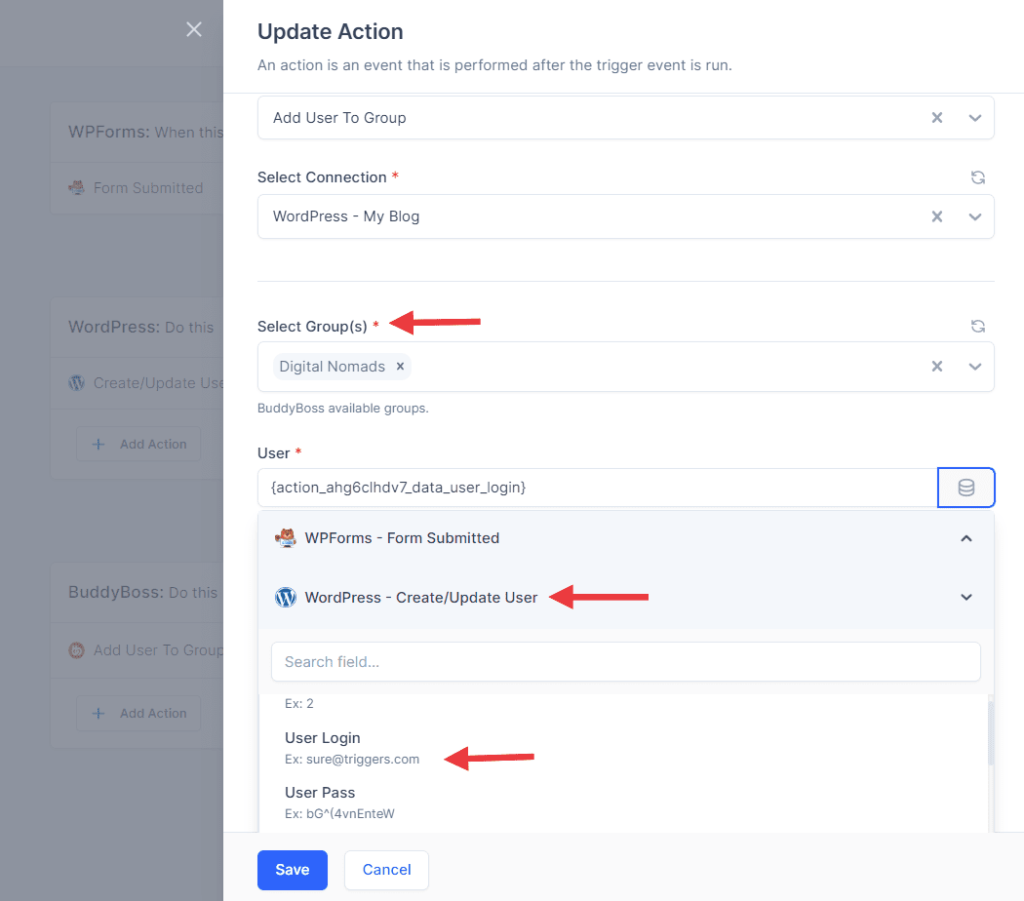Image resolution: width=1024 pixels, height=901 pixels.
Task: Click the database icon beside User field
Action: coord(965,488)
